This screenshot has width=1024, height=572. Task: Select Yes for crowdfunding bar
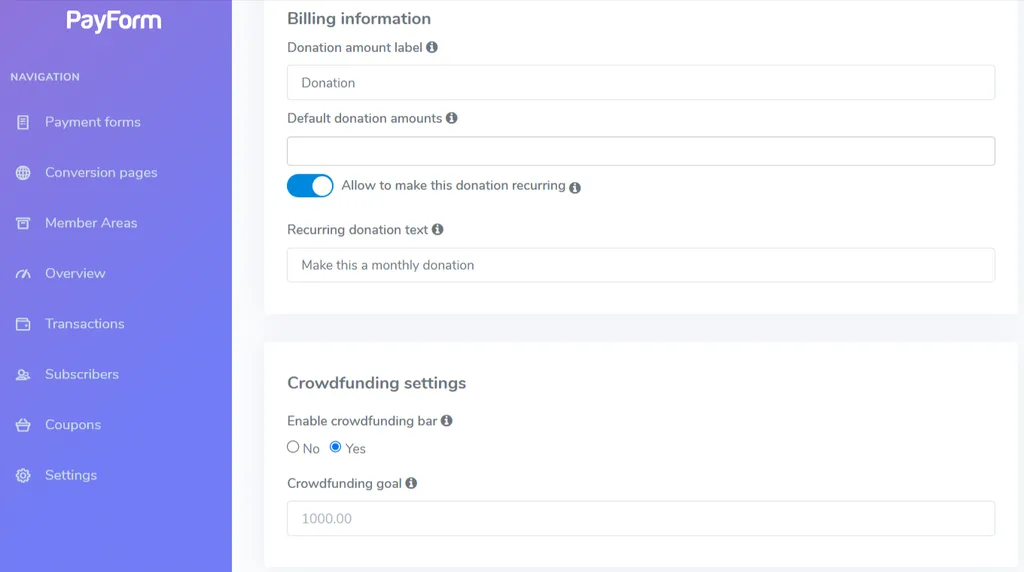(335, 447)
